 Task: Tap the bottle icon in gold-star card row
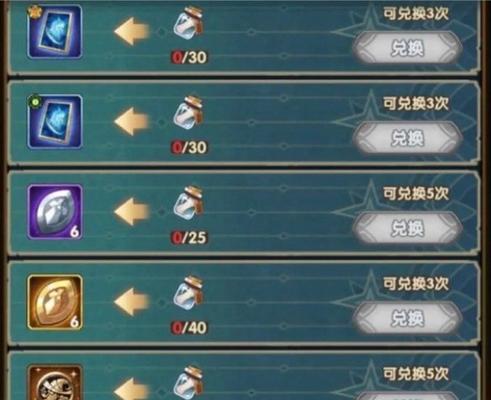point(189,22)
